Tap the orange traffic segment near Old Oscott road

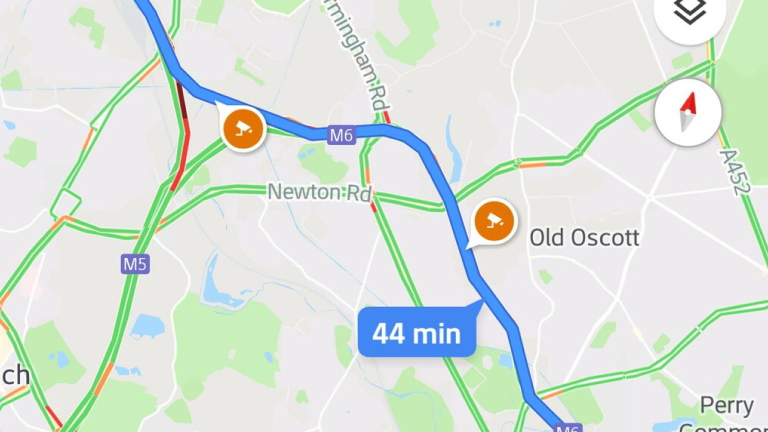tap(532, 166)
